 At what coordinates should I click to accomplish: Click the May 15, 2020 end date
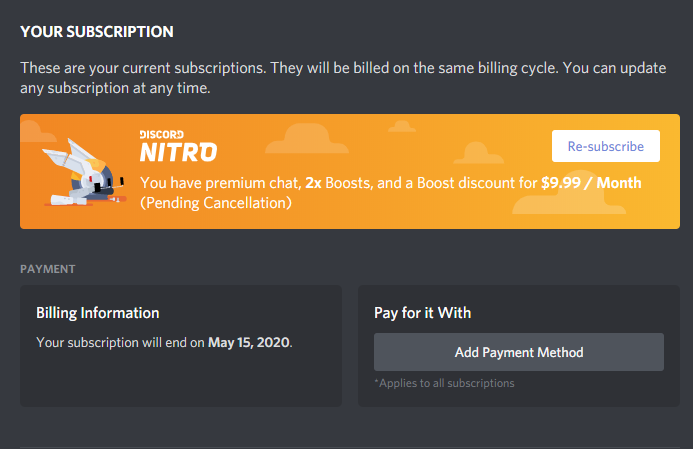[x=248, y=342]
